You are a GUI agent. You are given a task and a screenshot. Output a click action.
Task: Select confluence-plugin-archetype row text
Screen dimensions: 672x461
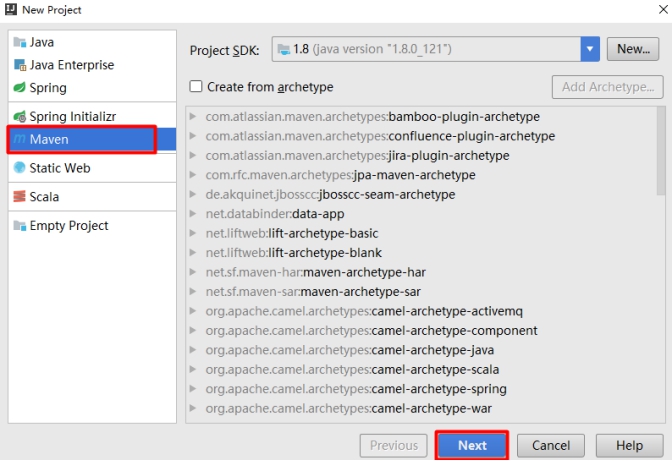click(380, 136)
